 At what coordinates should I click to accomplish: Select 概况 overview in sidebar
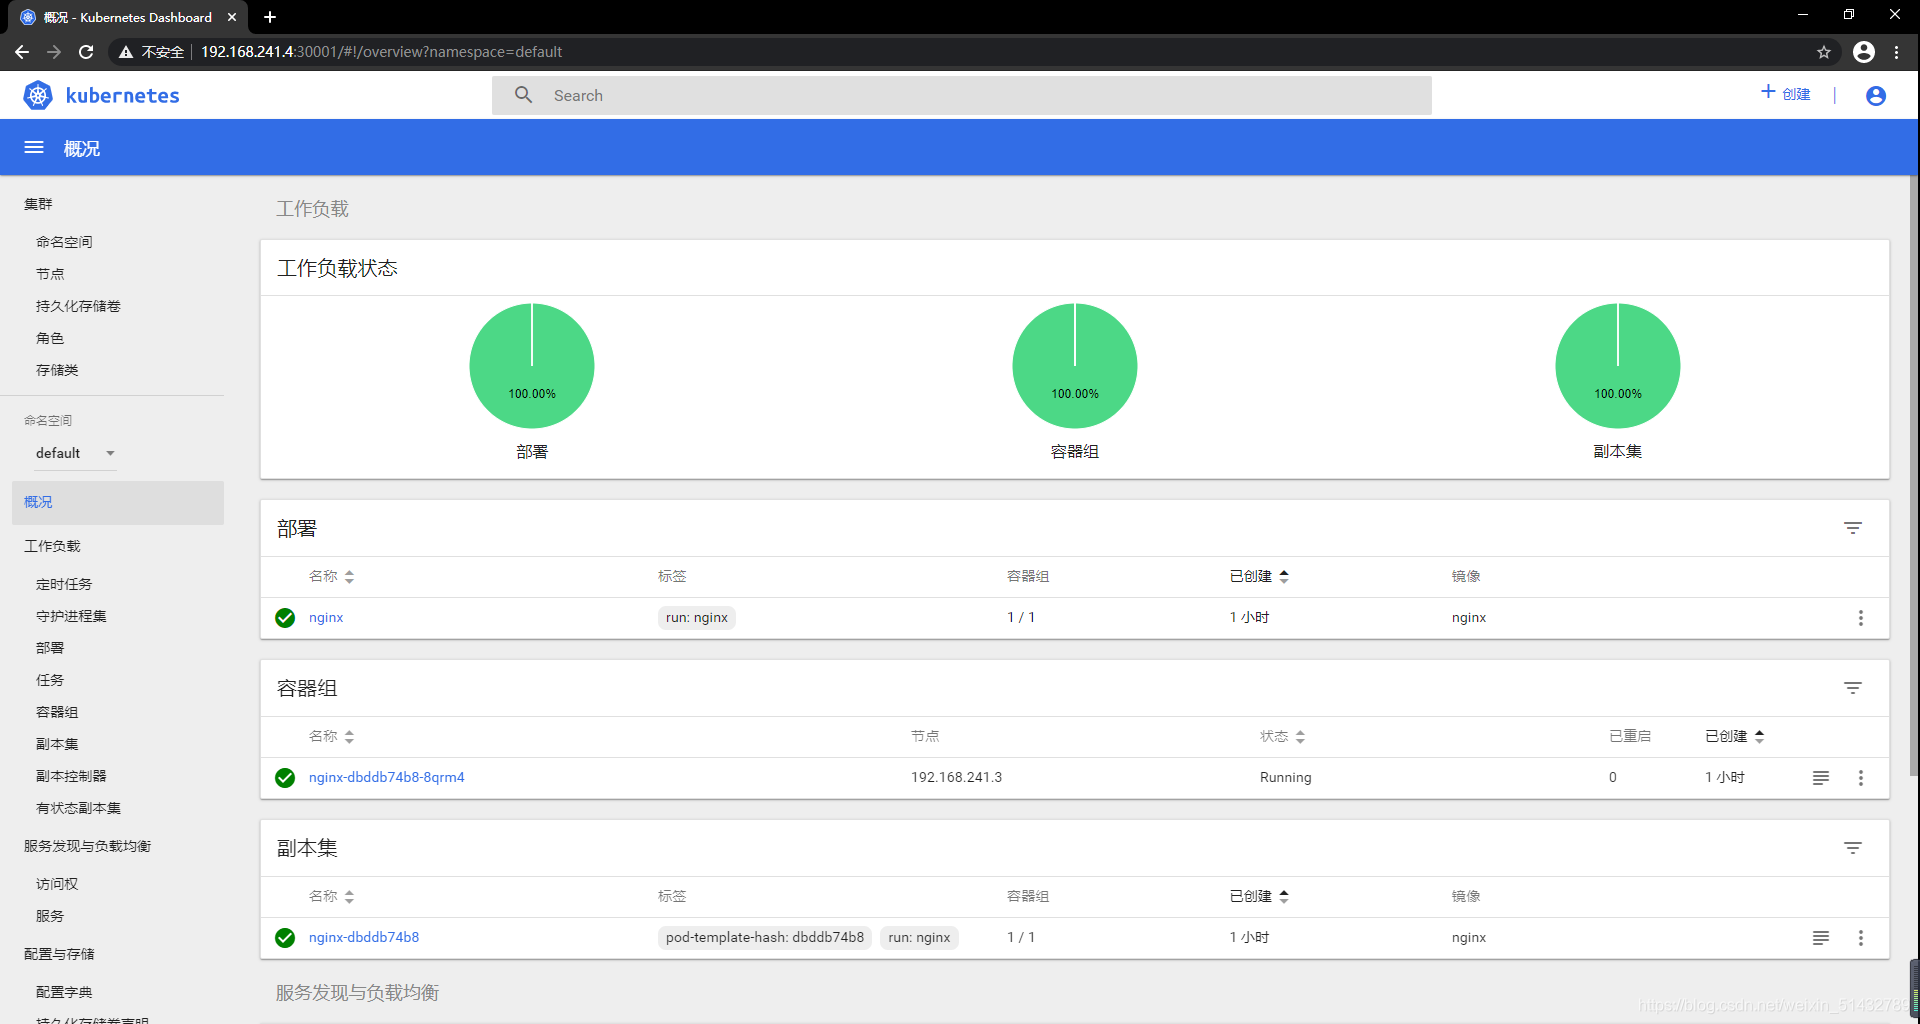click(118, 502)
